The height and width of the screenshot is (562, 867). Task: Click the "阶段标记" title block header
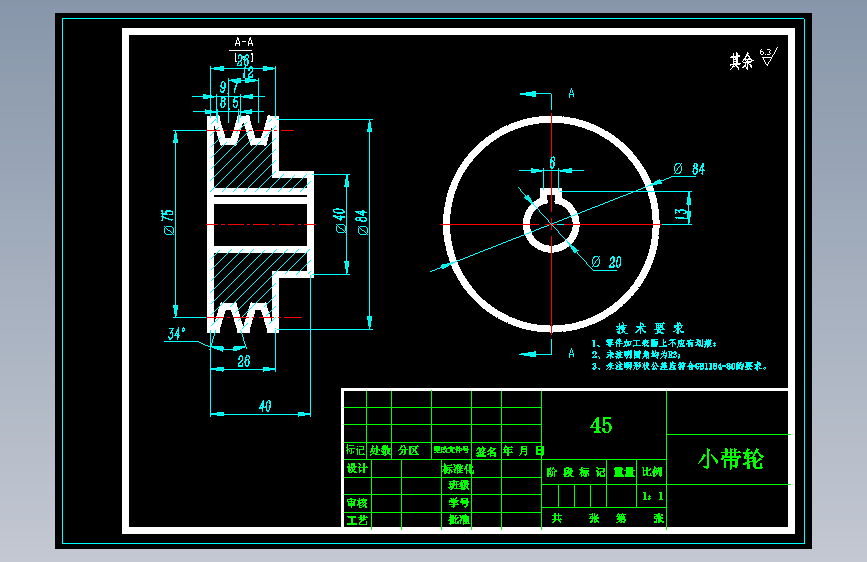click(575, 472)
